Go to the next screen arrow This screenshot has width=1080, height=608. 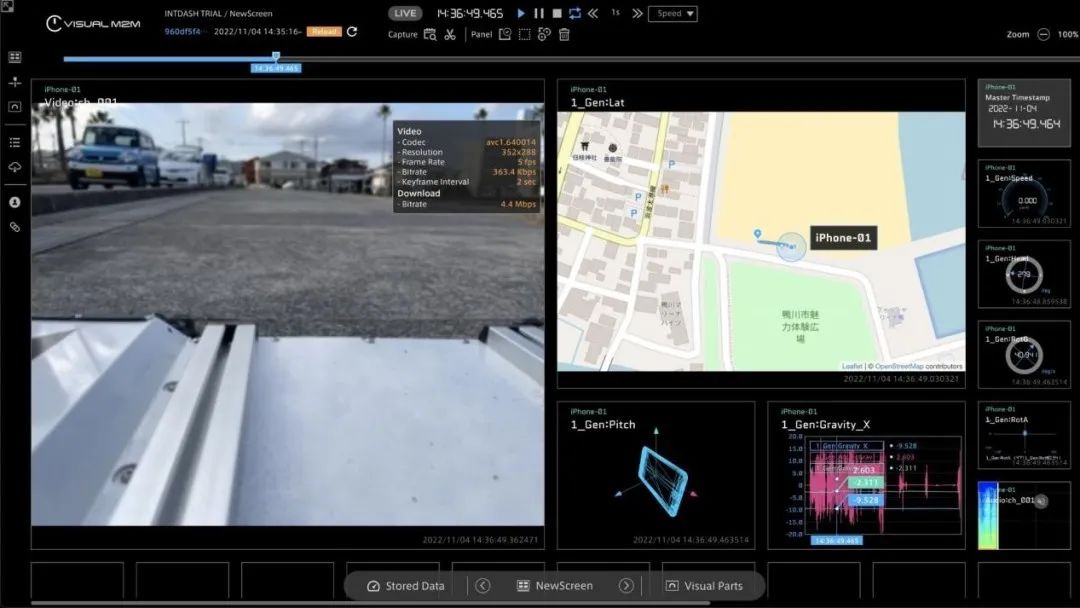point(626,586)
